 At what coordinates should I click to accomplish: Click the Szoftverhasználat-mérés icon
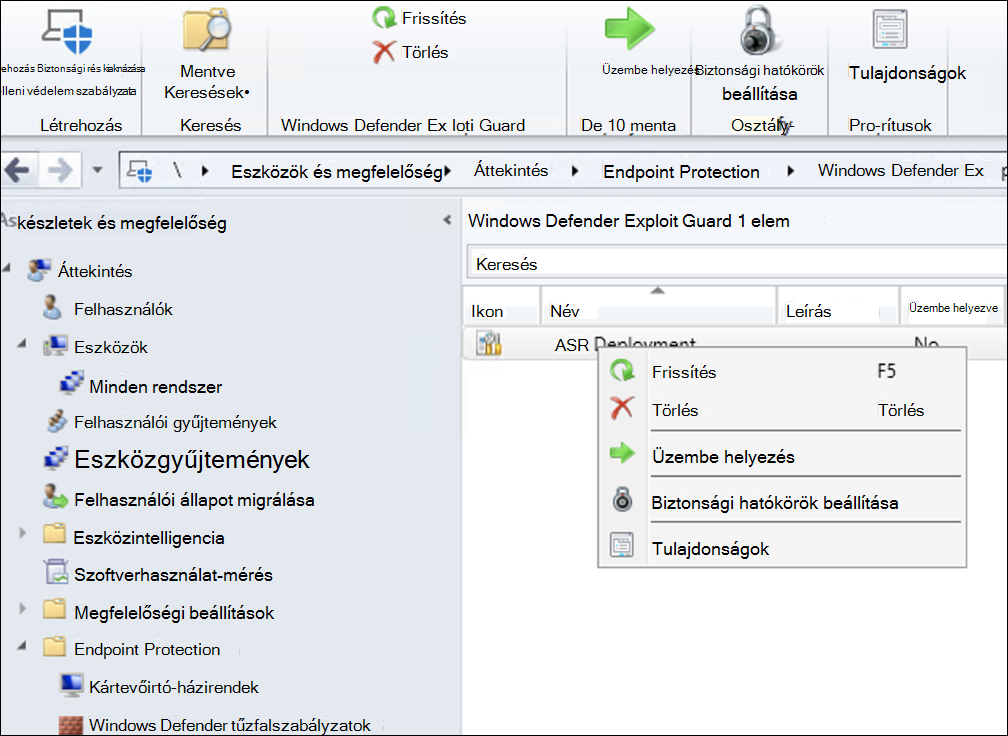pos(56,571)
